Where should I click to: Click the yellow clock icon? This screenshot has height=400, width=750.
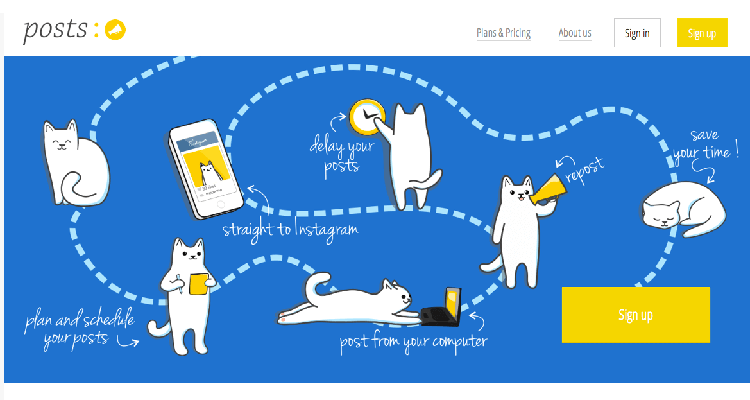point(367,117)
